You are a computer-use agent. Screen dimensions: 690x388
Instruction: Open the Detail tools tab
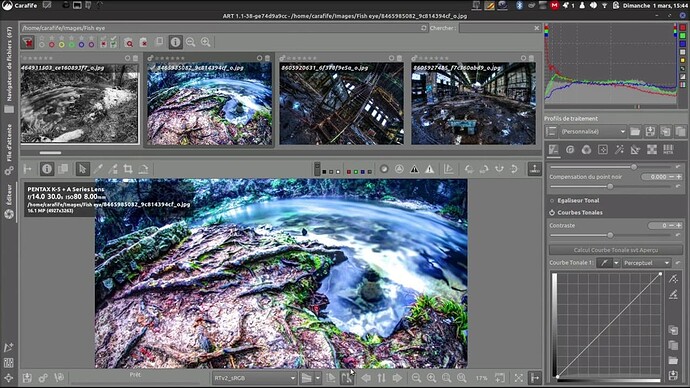tap(570, 150)
